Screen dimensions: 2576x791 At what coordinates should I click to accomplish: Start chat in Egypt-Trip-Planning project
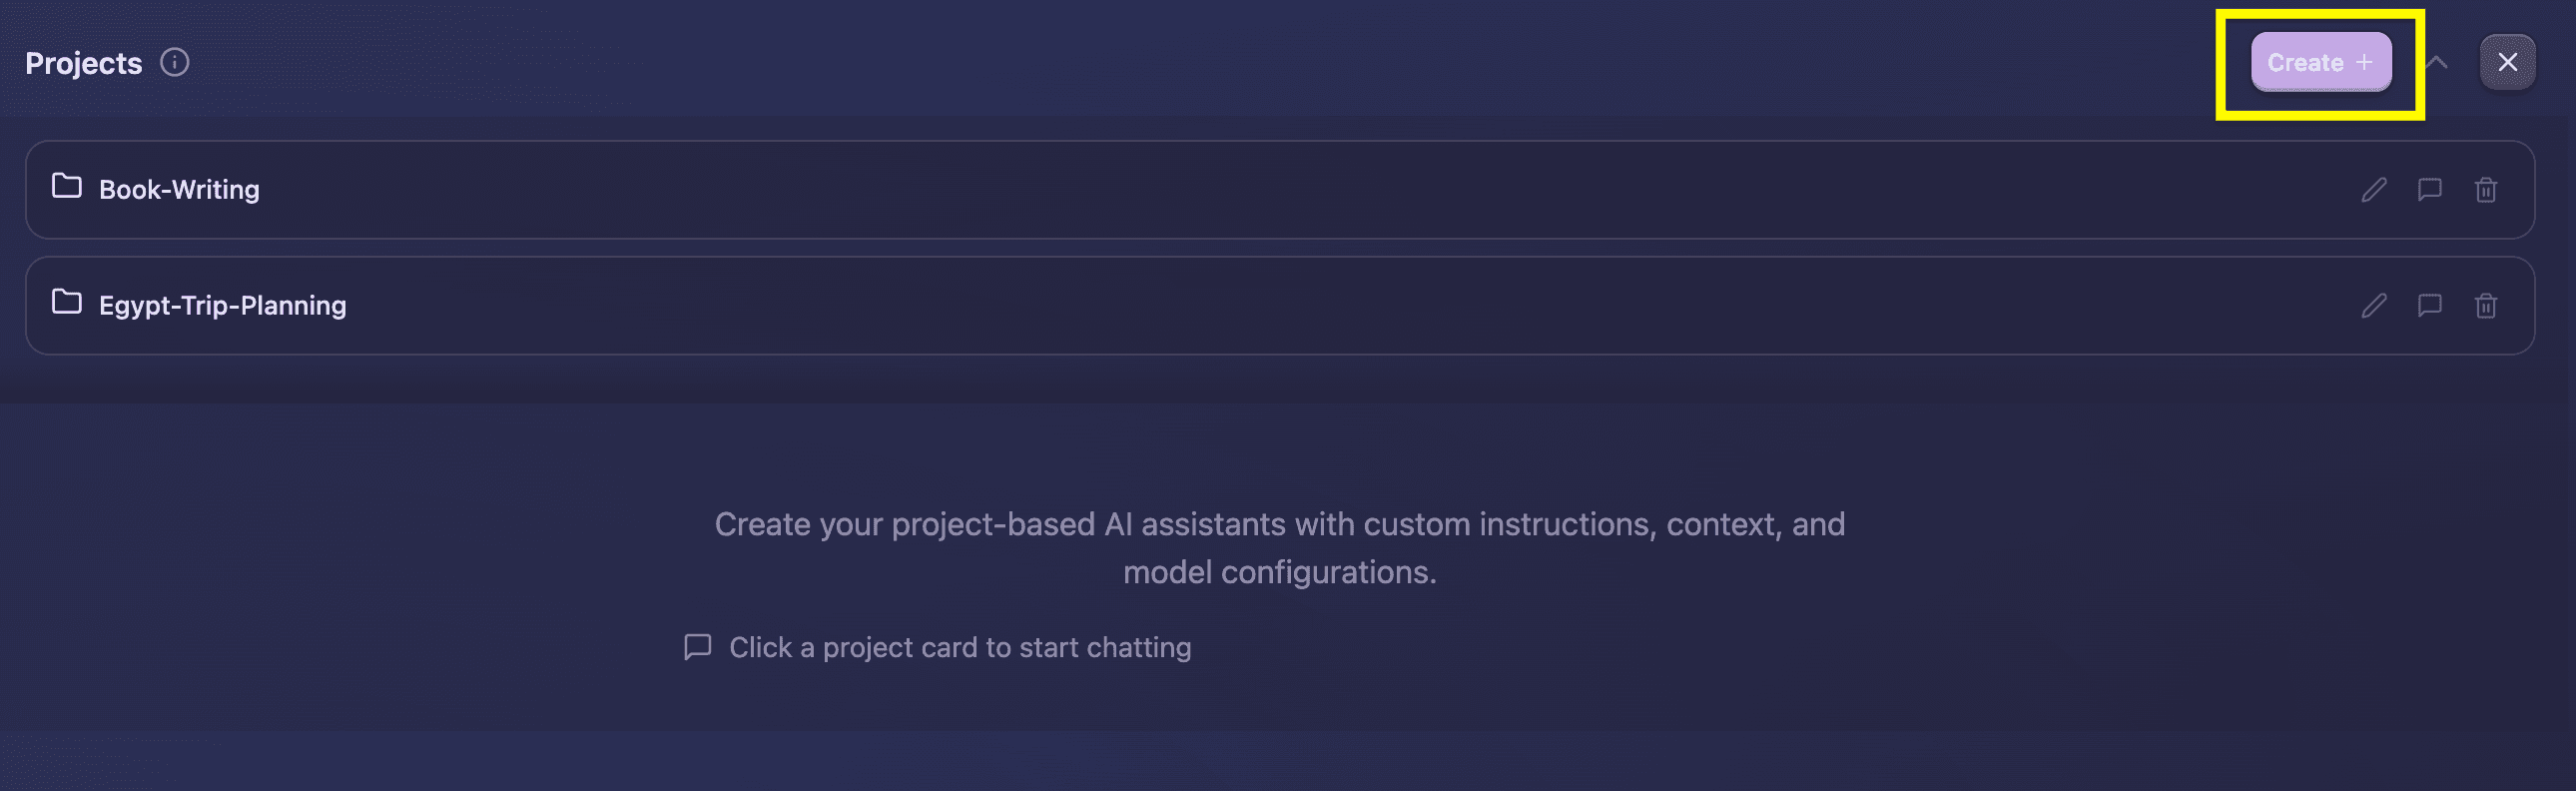[2429, 306]
